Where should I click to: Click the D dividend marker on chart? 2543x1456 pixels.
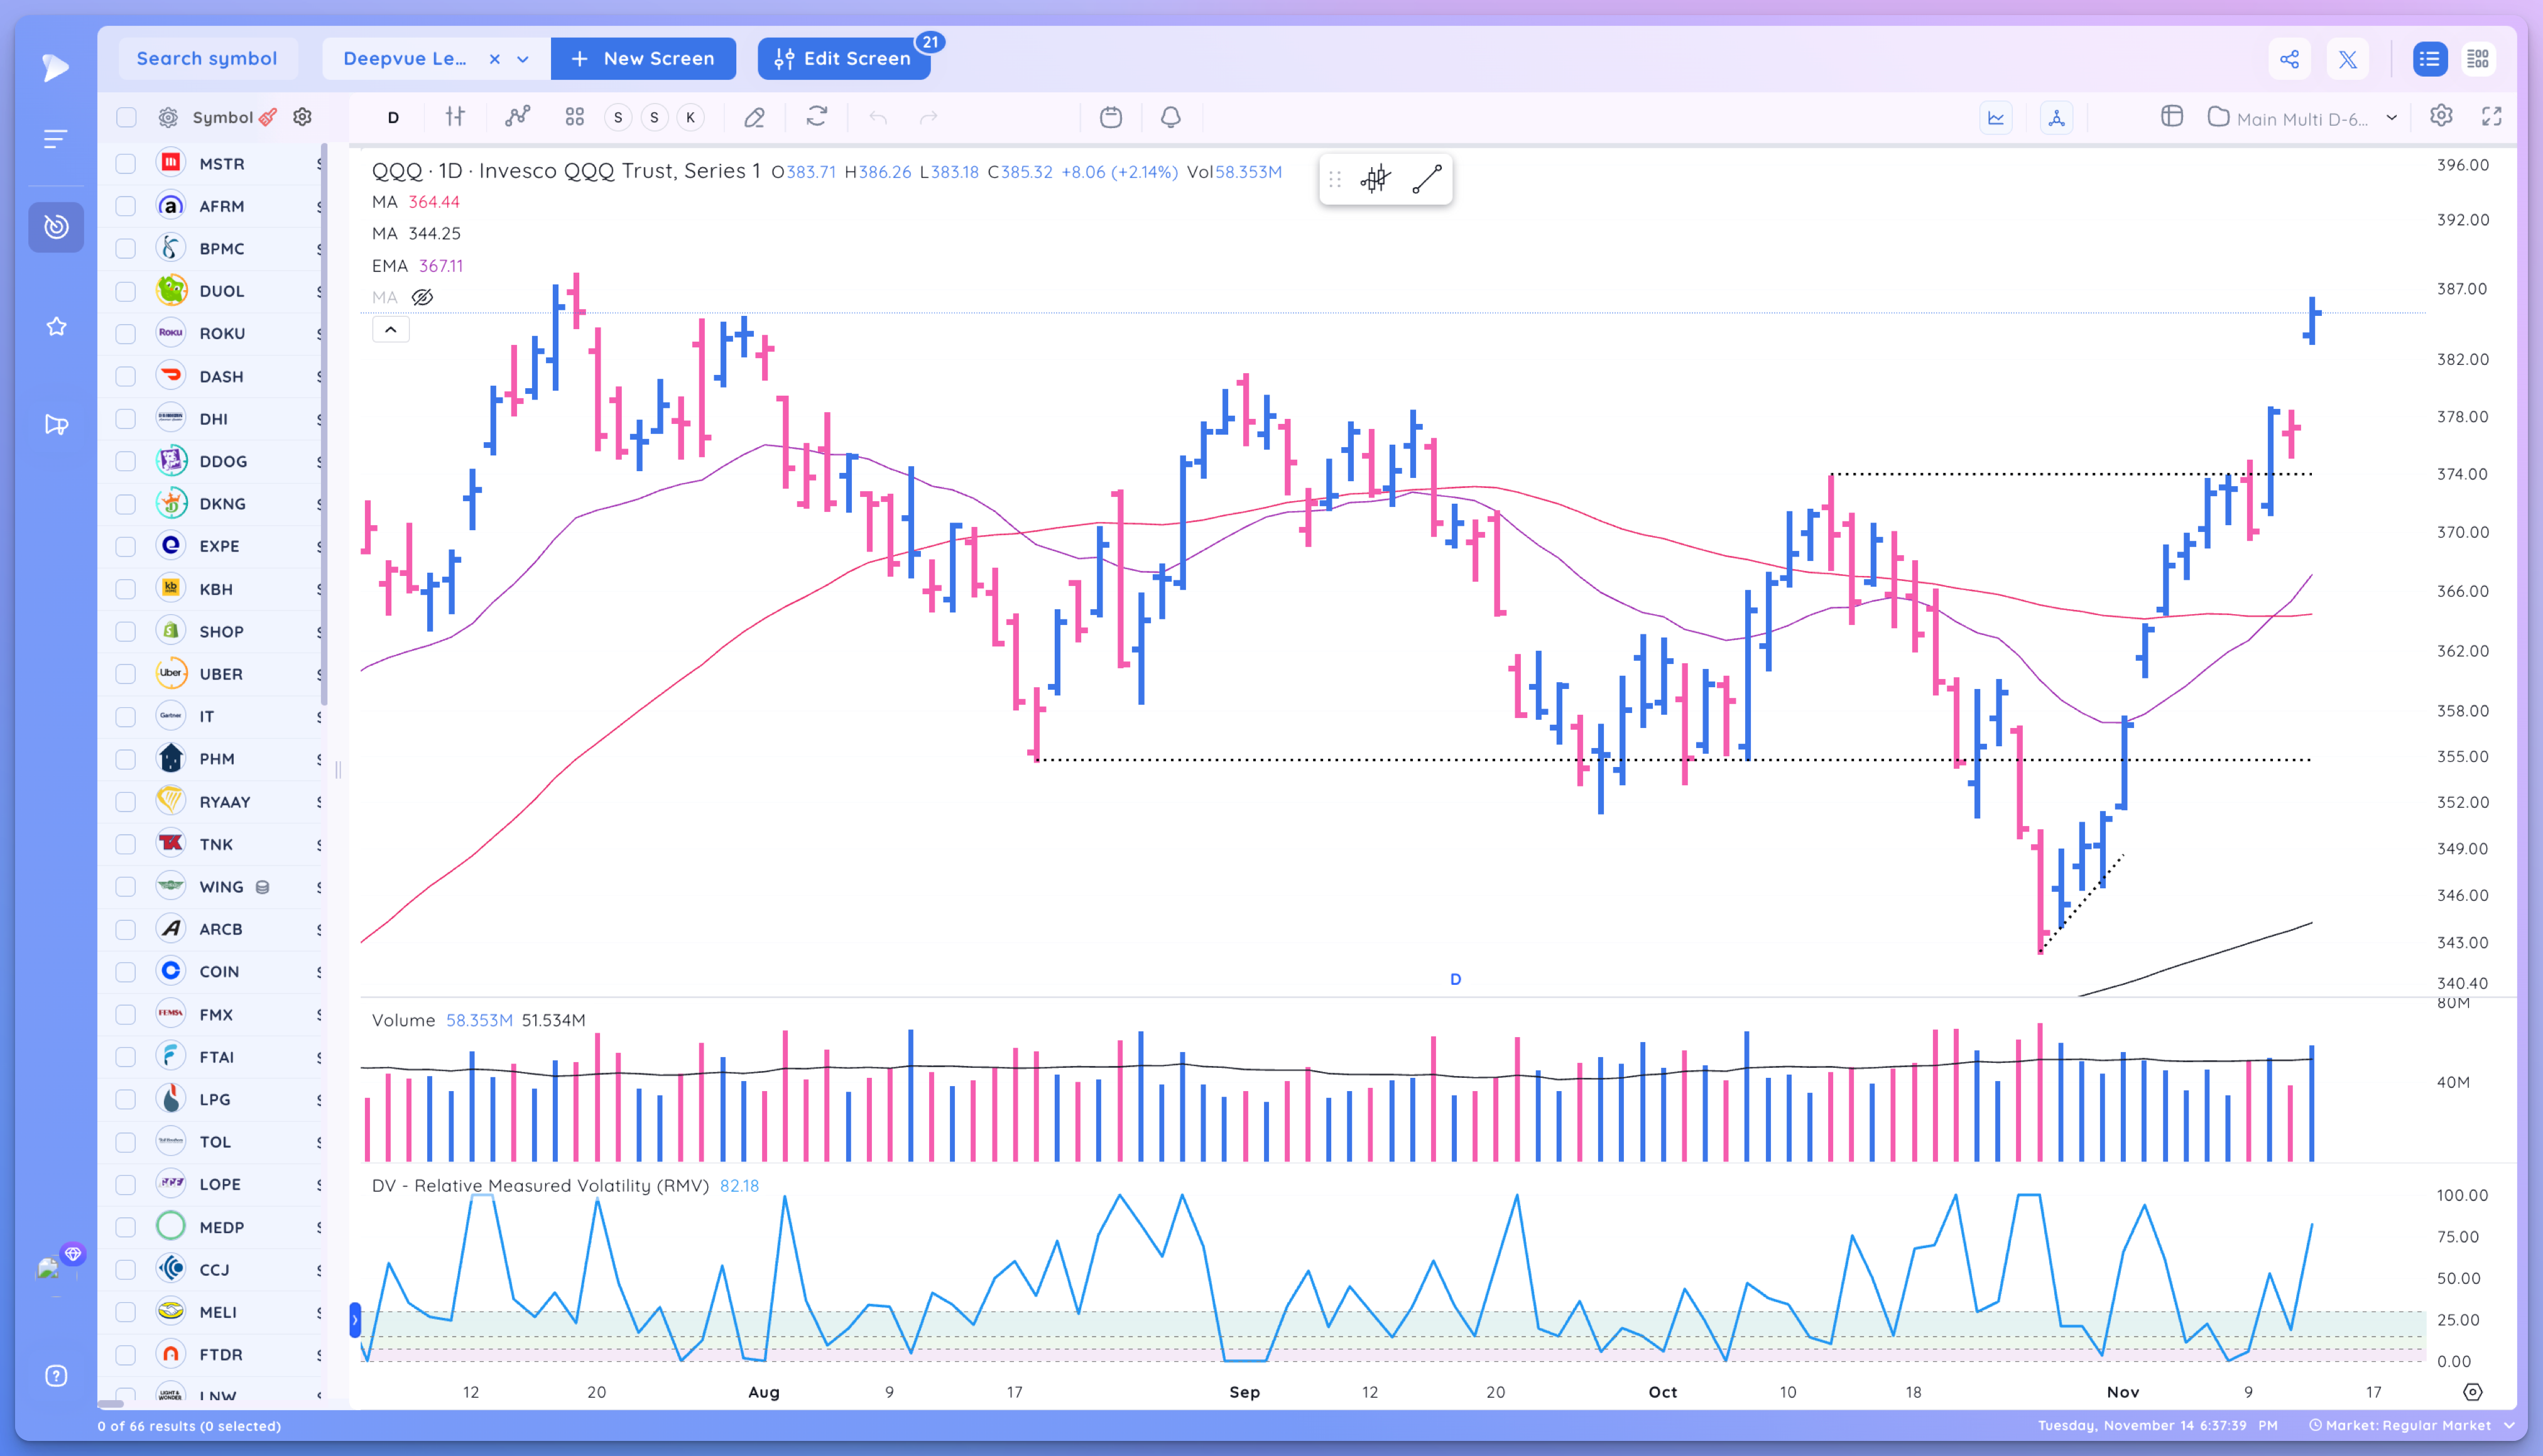tap(1456, 979)
